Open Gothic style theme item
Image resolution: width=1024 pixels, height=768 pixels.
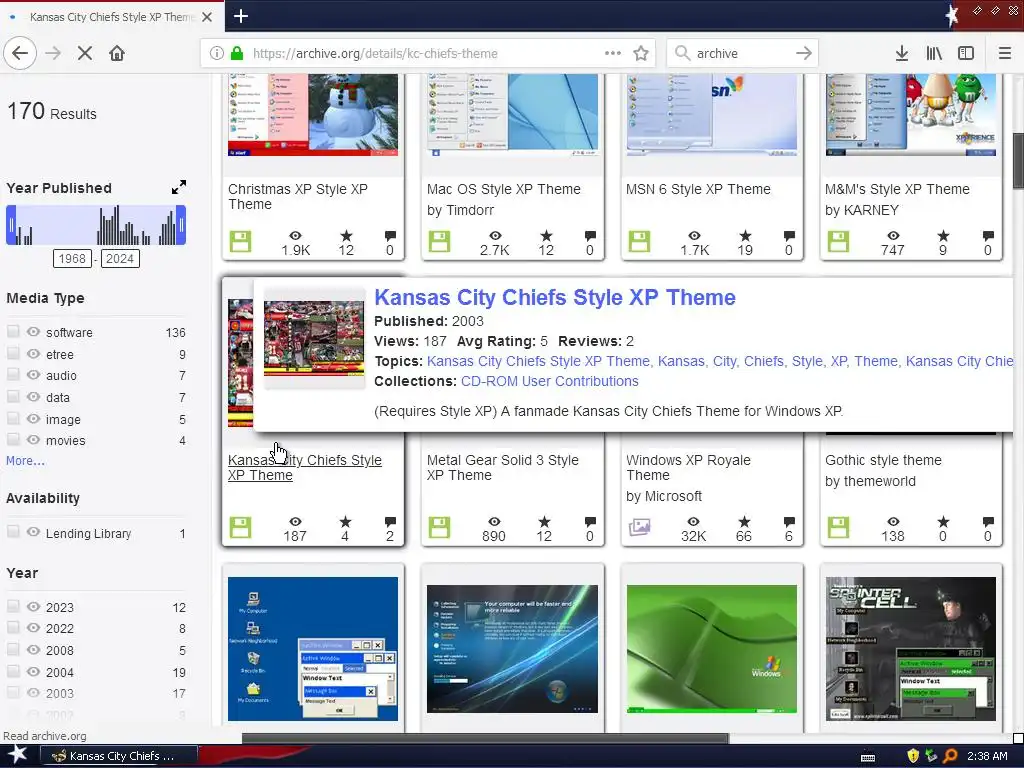(883, 460)
